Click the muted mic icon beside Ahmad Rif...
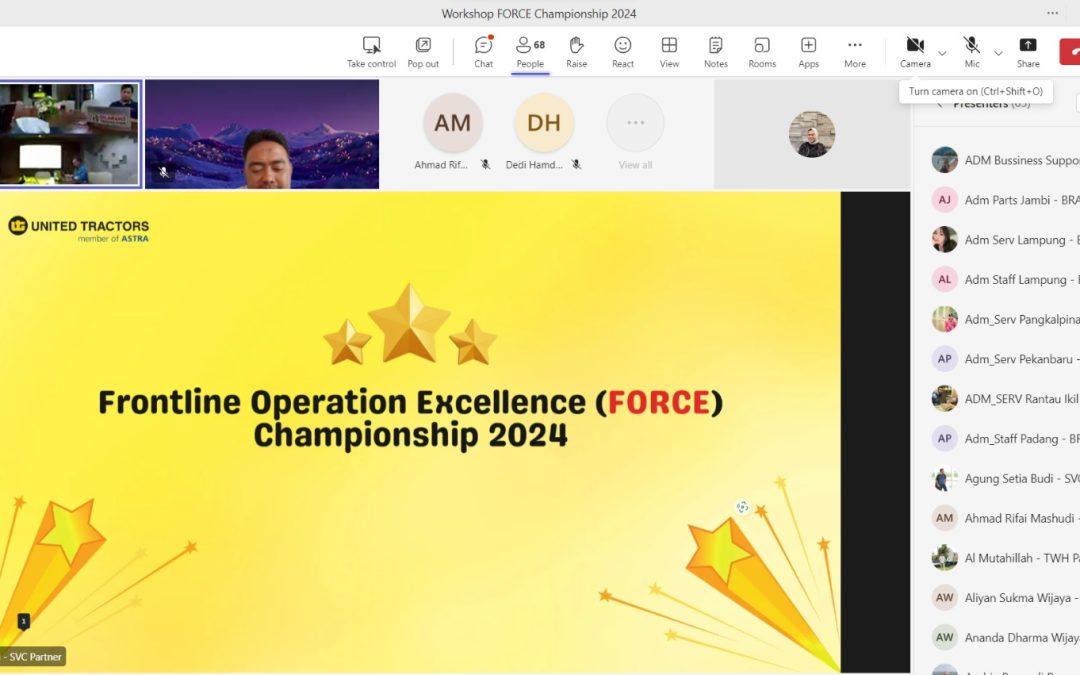This screenshot has width=1080, height=675. (486, 165)
